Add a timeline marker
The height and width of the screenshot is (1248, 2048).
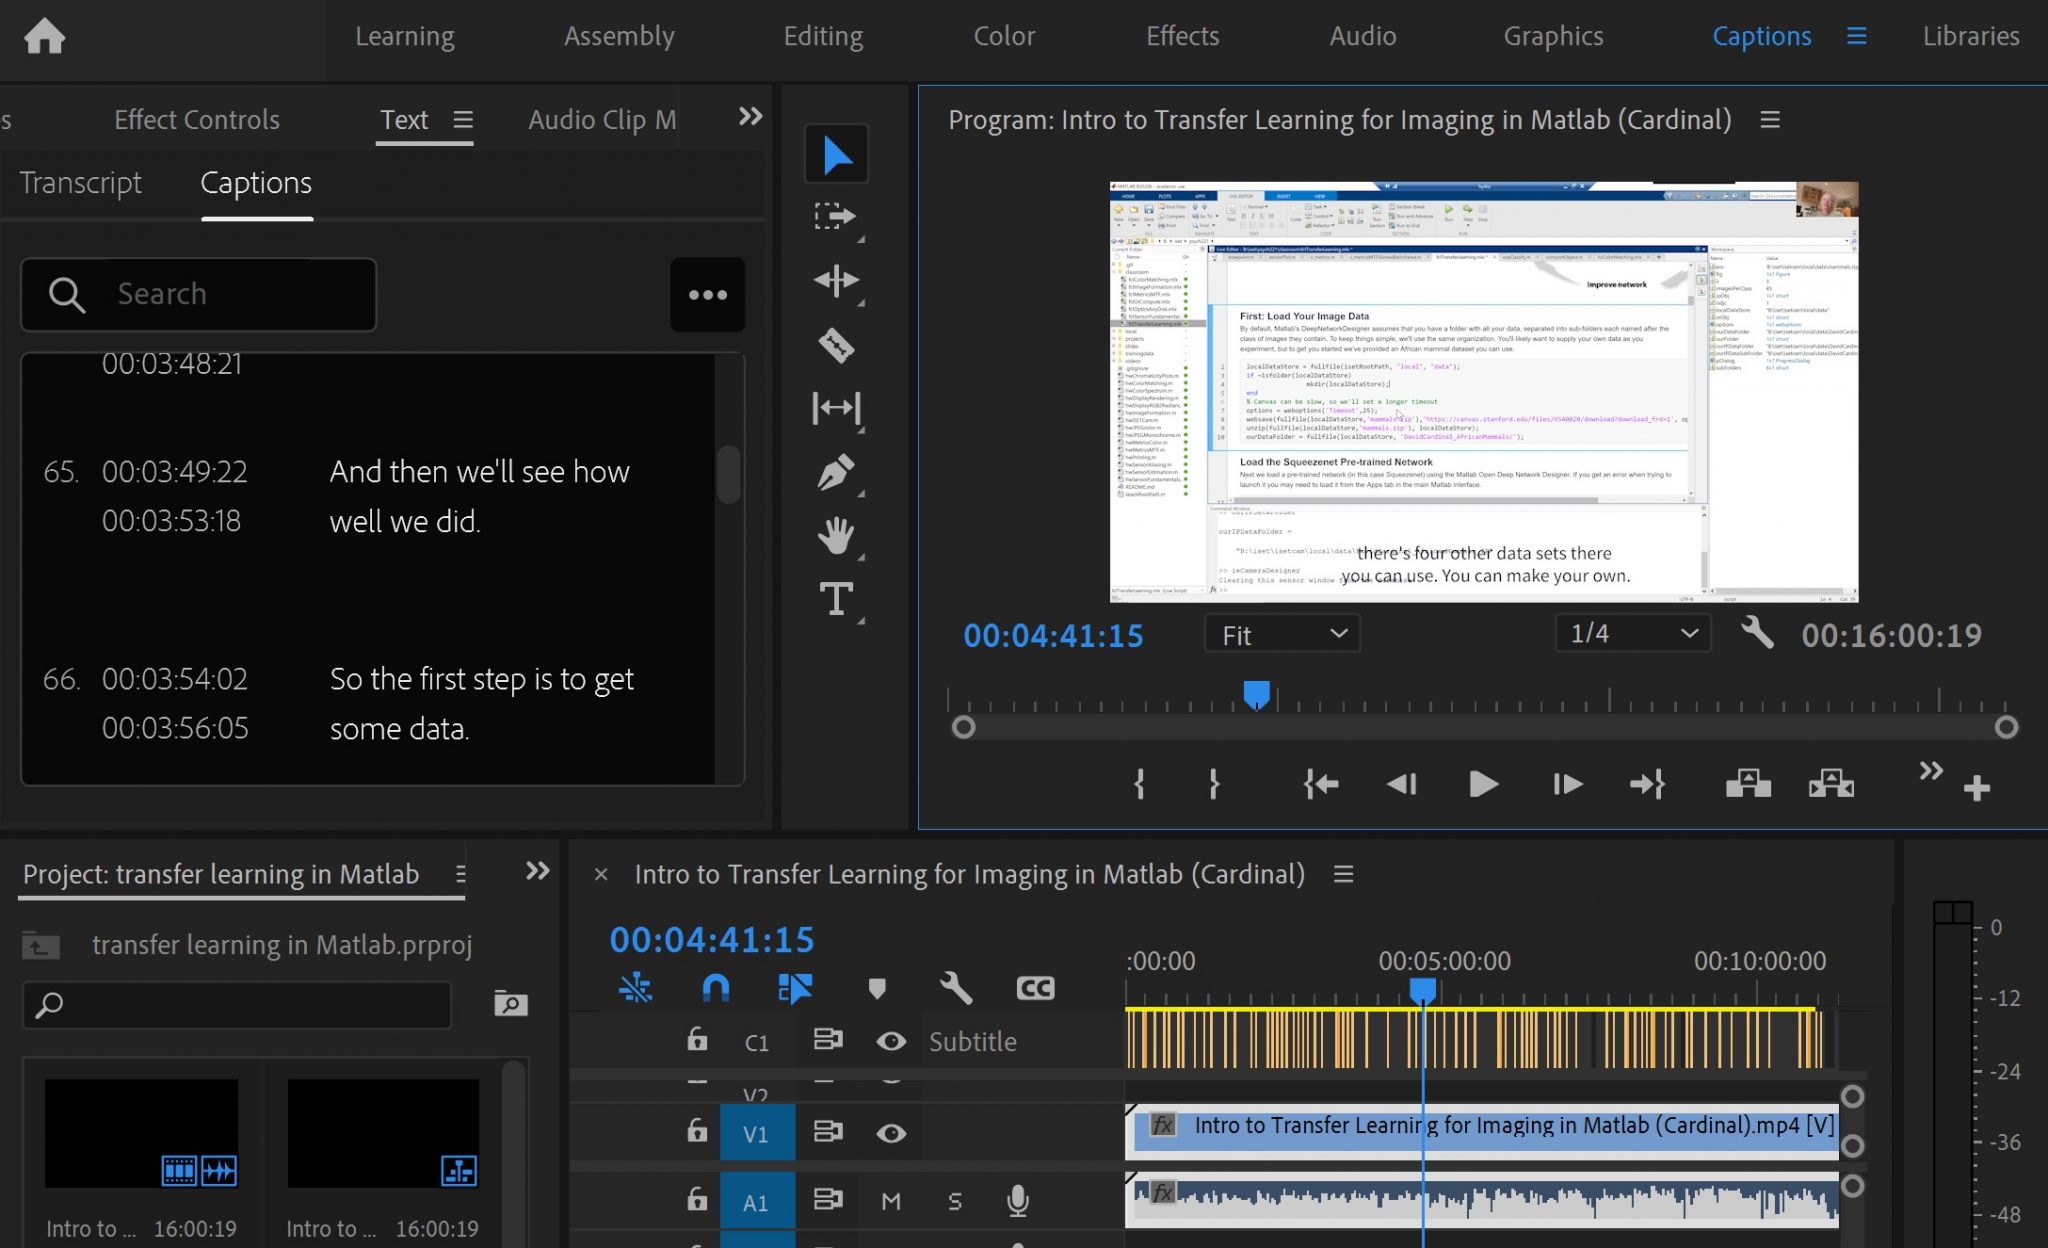click(x=877, y=989)
